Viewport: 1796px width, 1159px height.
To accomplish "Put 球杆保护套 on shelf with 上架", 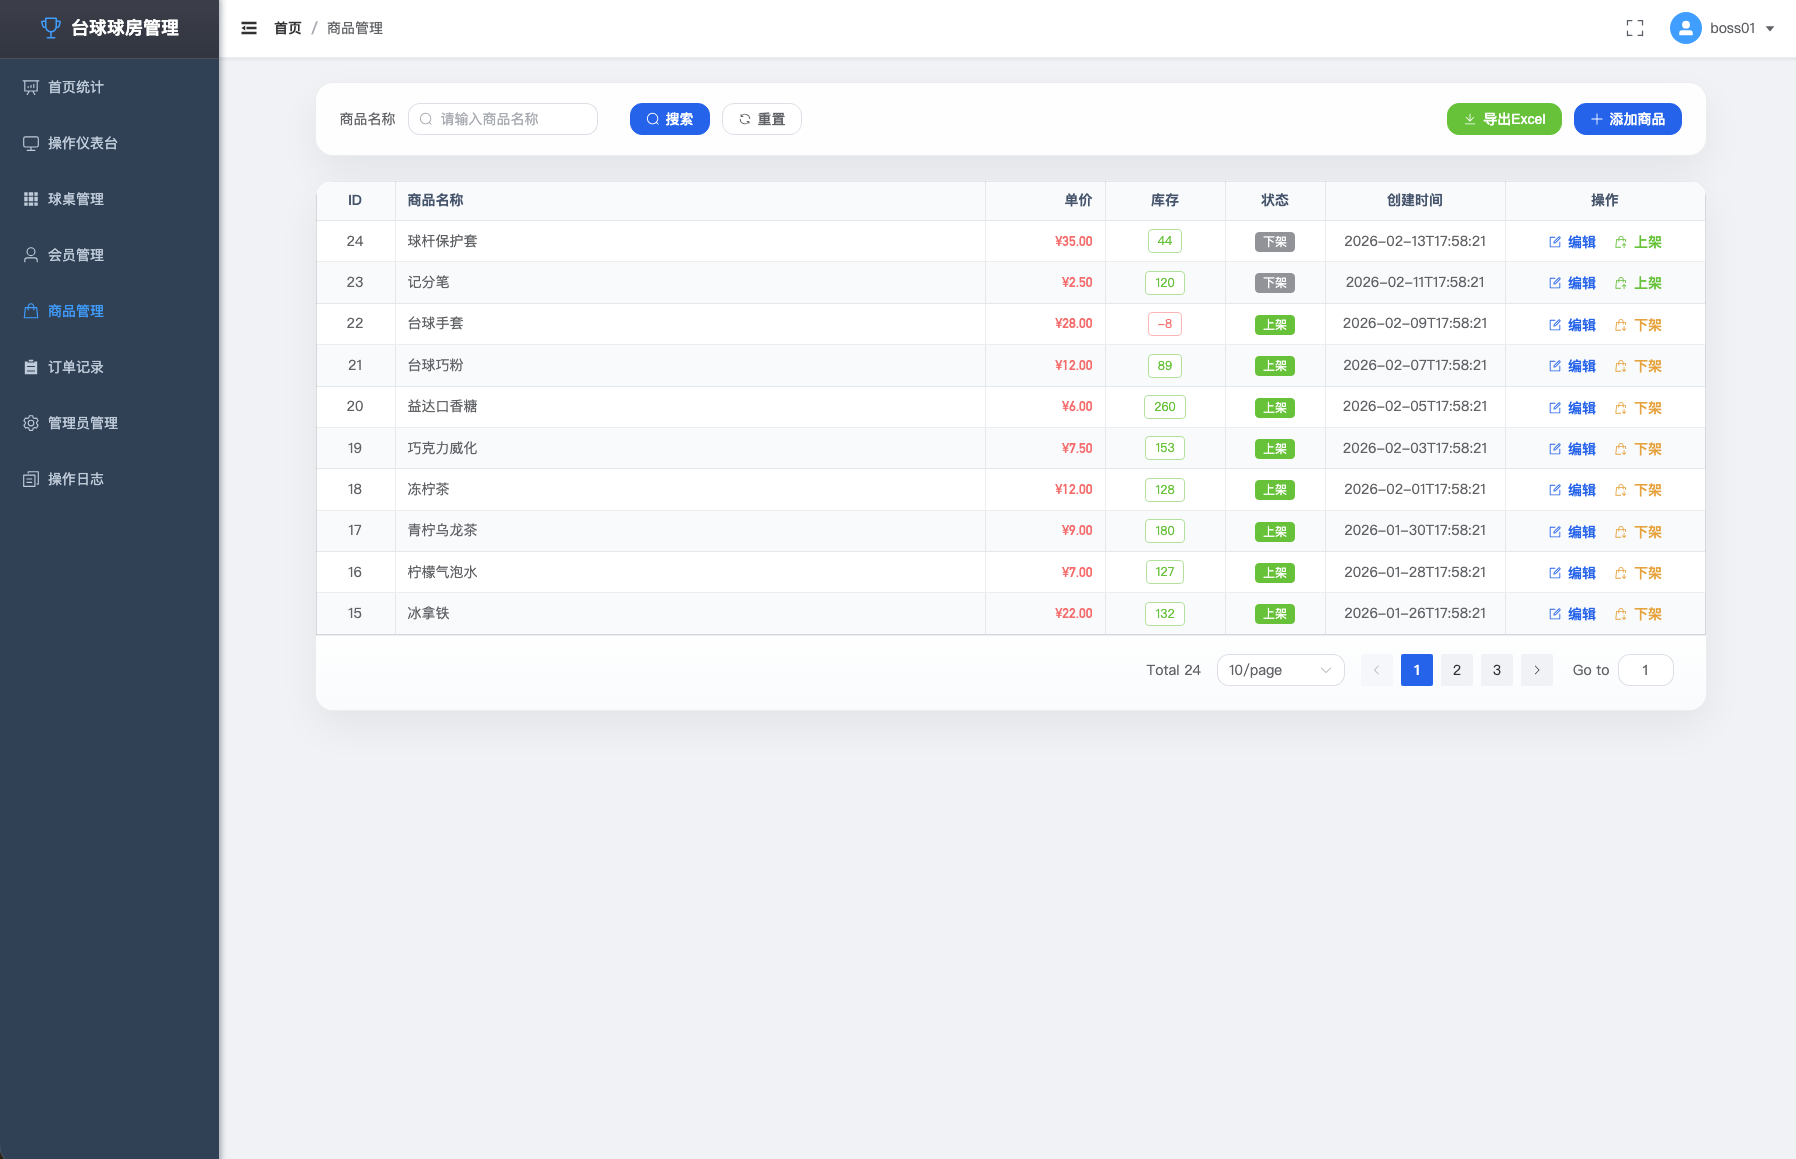I will click(x=1638, y=242).
